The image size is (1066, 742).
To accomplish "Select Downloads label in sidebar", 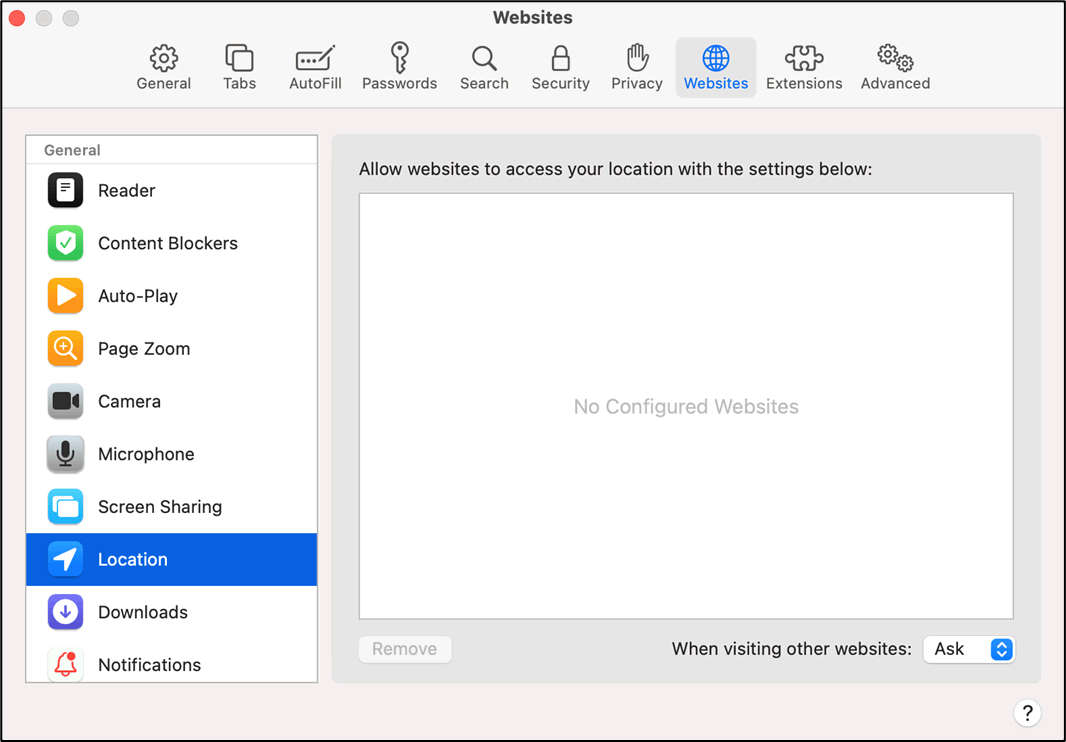I will point(143,612).
